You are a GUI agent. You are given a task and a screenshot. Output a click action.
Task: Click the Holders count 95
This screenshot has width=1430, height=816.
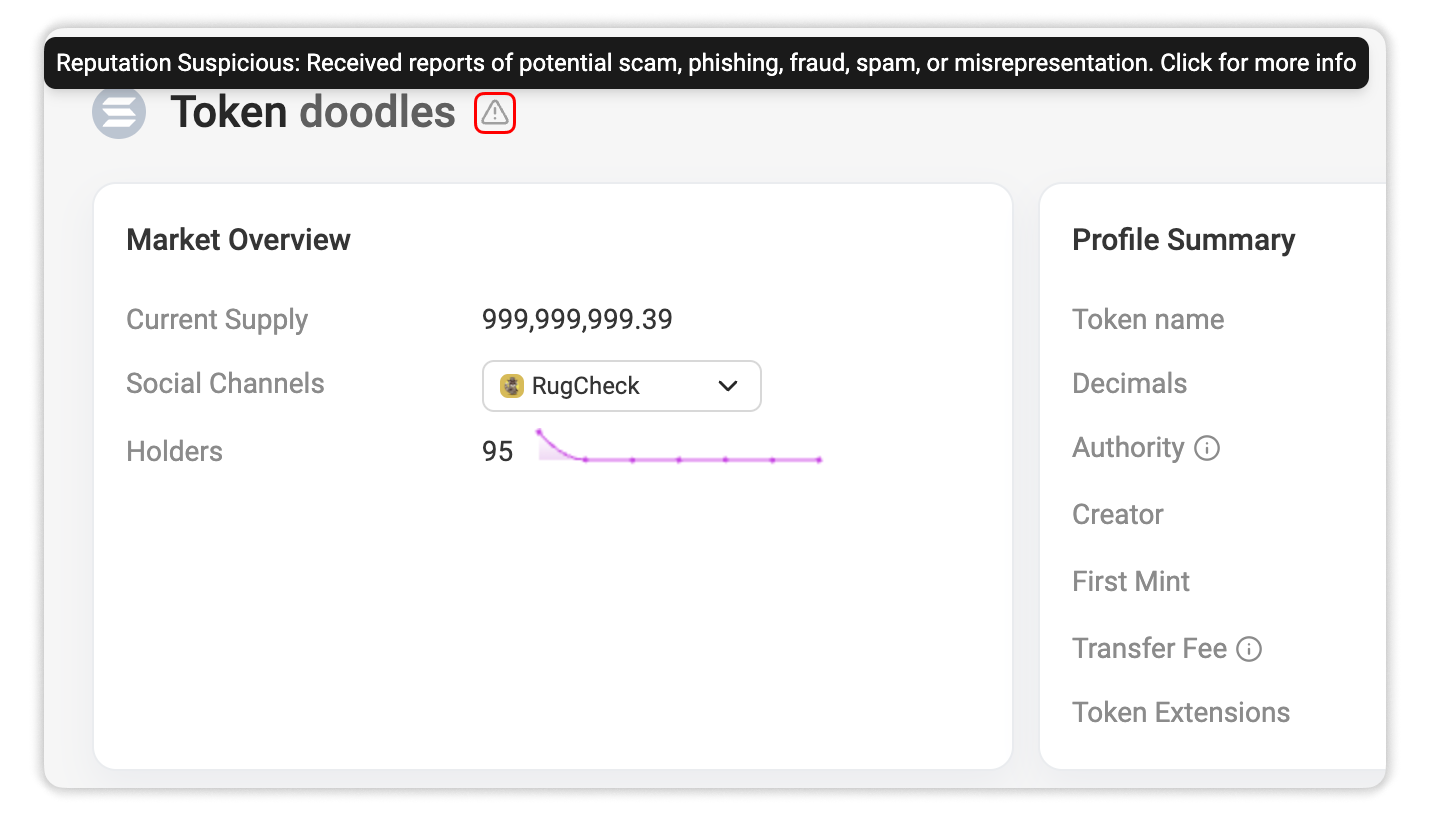(497, 452)
